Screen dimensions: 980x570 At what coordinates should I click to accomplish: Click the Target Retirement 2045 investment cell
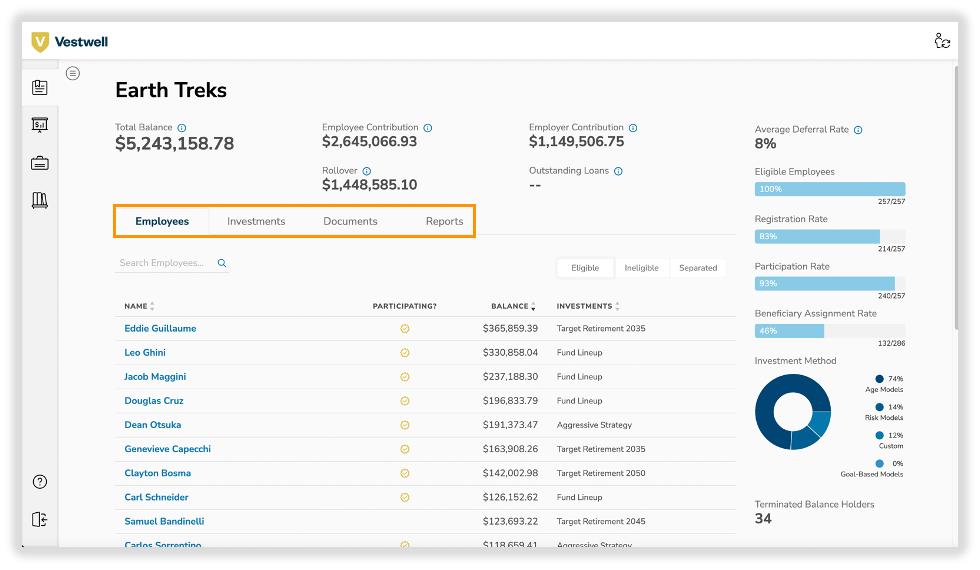pyautogui.click(x=601, y=522)
